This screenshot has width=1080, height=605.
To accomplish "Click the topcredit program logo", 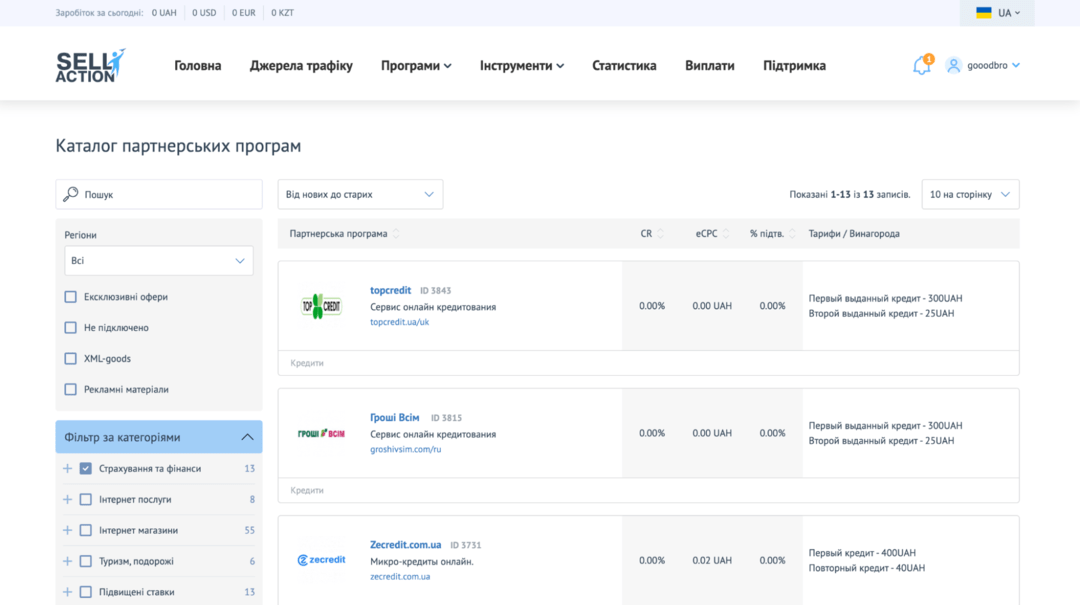I will [x=321, y=305].
